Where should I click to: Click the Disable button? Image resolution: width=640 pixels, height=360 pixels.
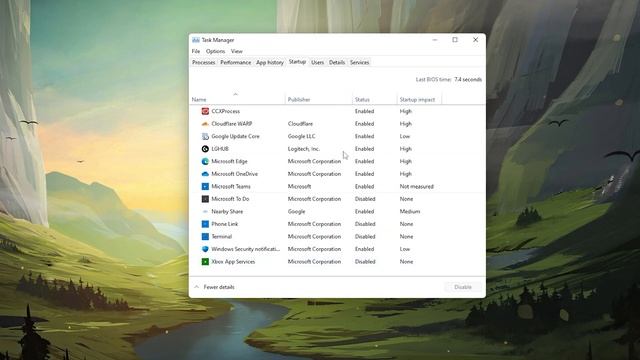point(463,287)
